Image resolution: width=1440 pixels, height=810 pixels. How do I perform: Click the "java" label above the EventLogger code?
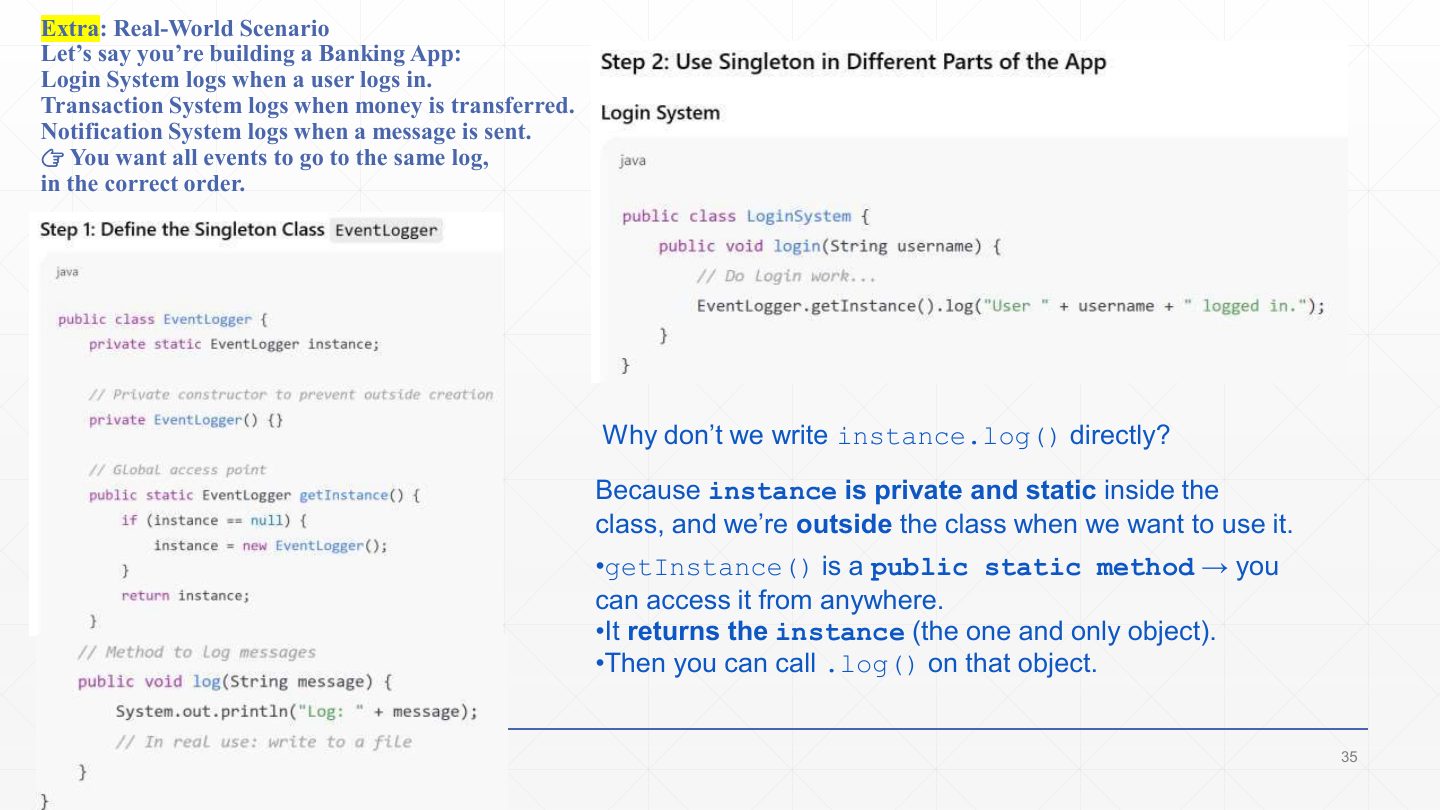tap(68, 272)
